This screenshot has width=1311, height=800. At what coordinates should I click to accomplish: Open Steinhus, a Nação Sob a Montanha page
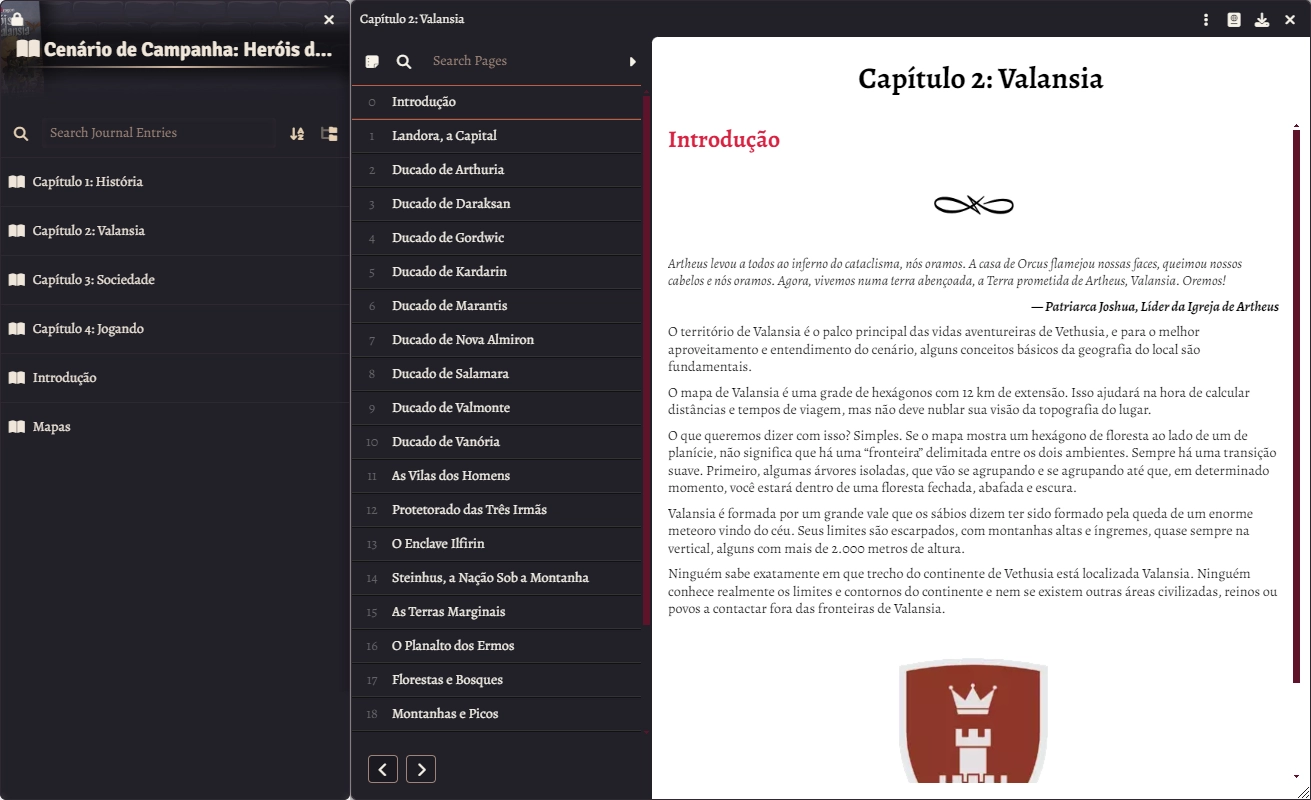click(496, 578)
